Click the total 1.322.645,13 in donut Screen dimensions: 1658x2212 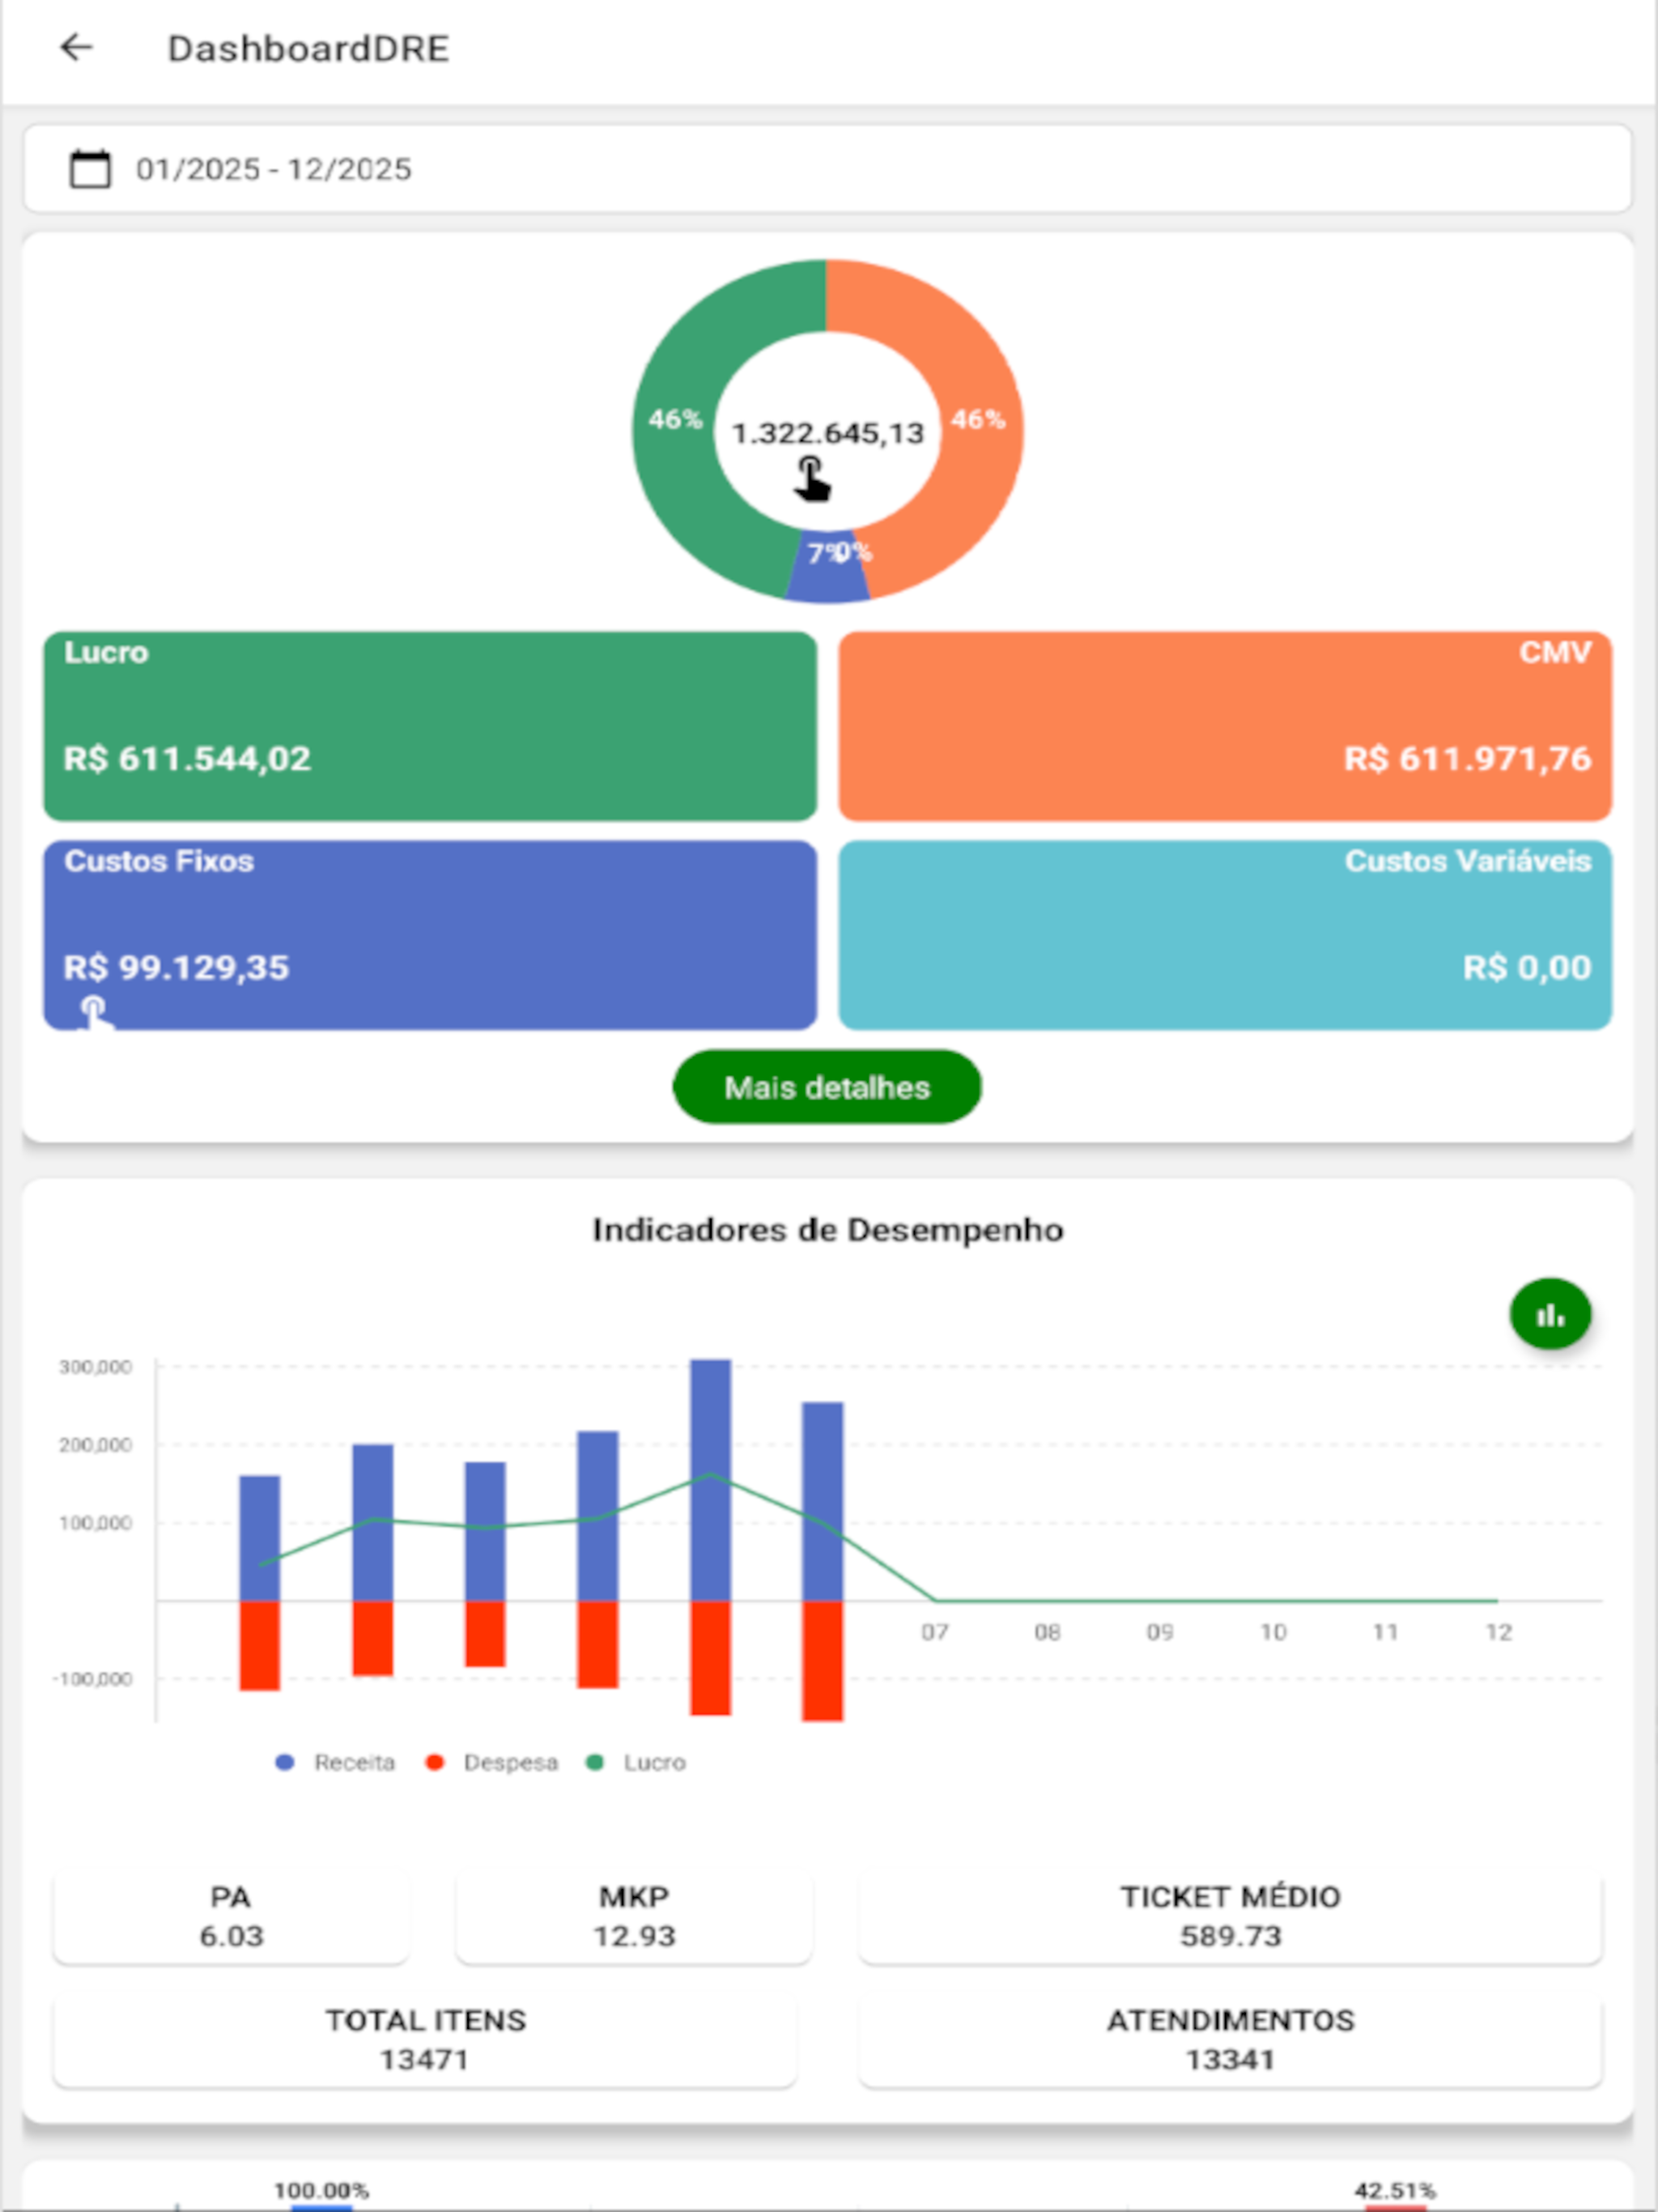[828, 433]
